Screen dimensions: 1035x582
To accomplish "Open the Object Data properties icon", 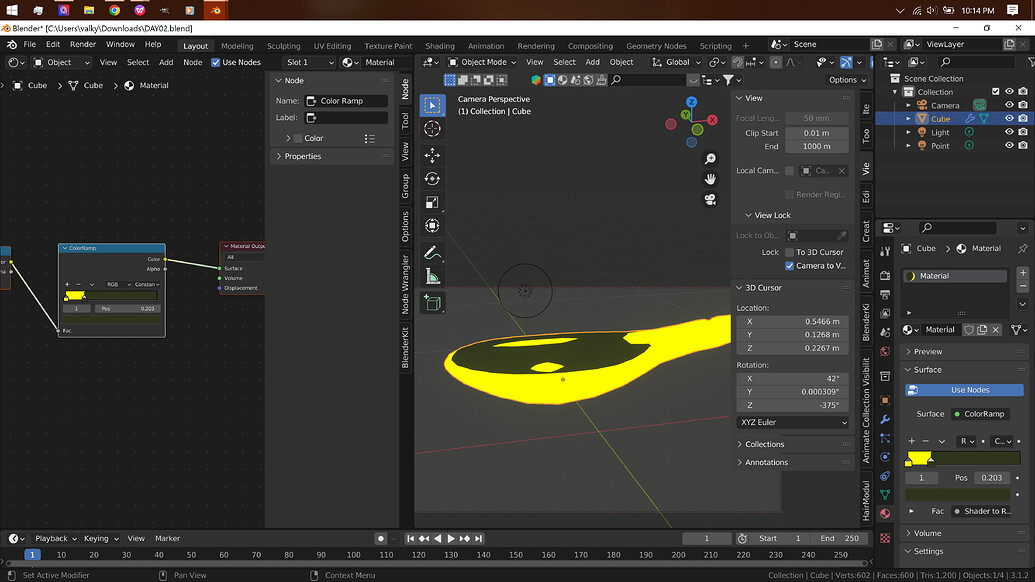I will [885, 494].
